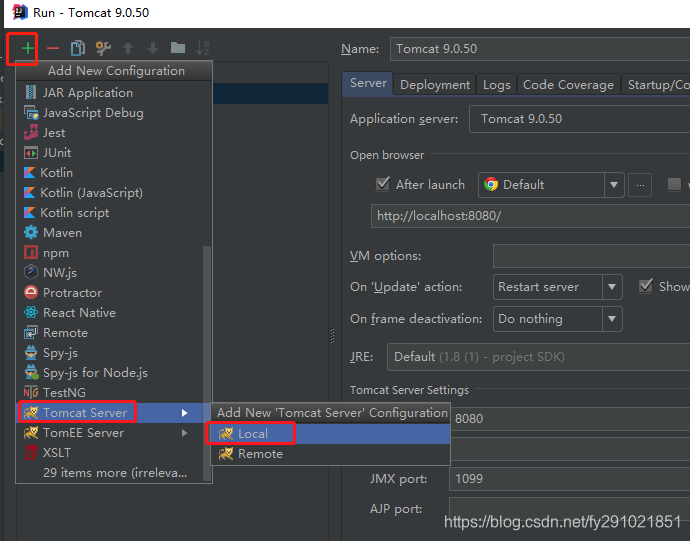Toggle the Show dialog checkbox

click(646, 286)
